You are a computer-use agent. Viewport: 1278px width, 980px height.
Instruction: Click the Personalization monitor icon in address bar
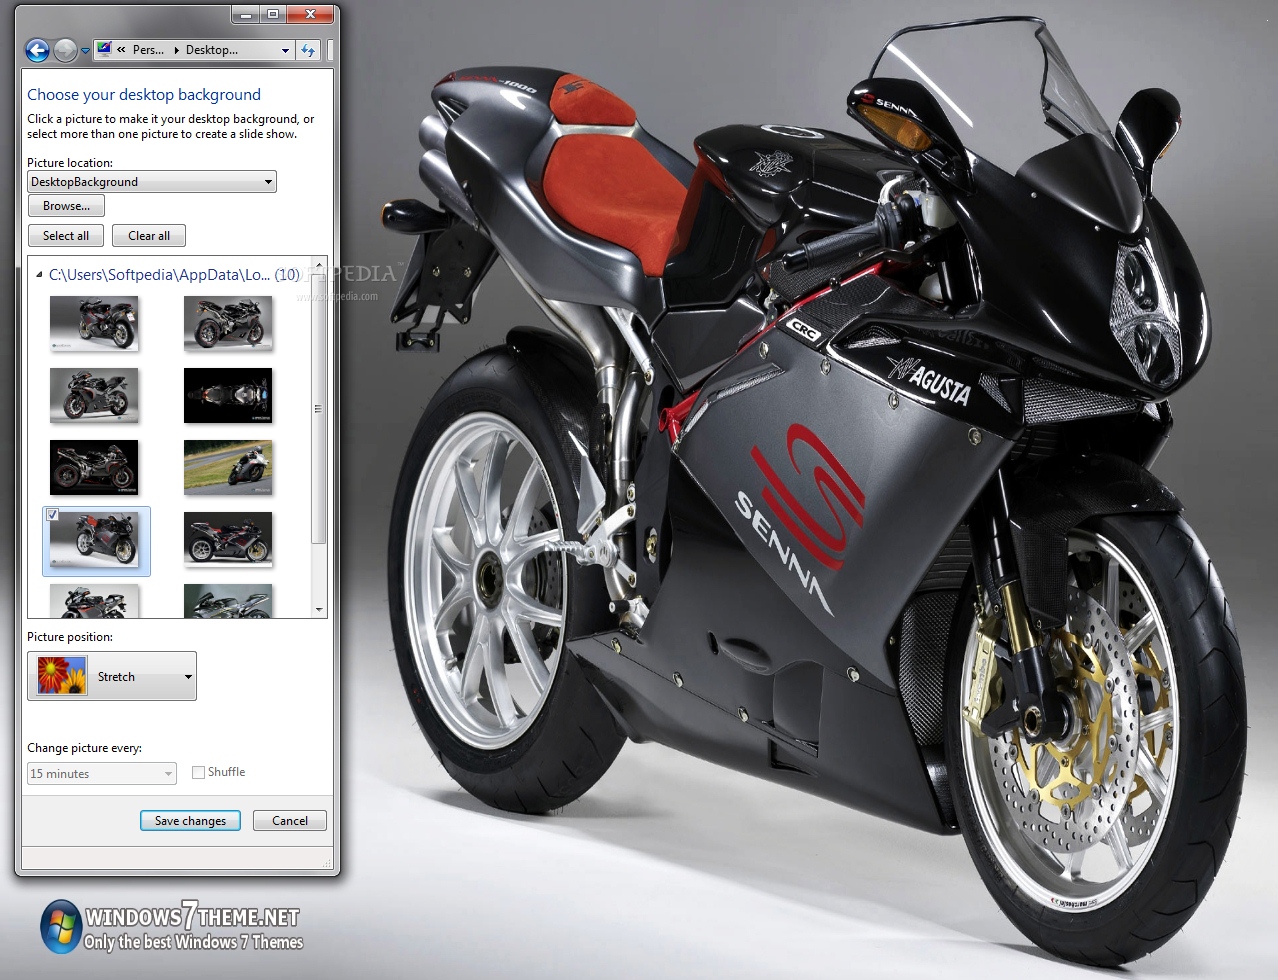[105, 49]
